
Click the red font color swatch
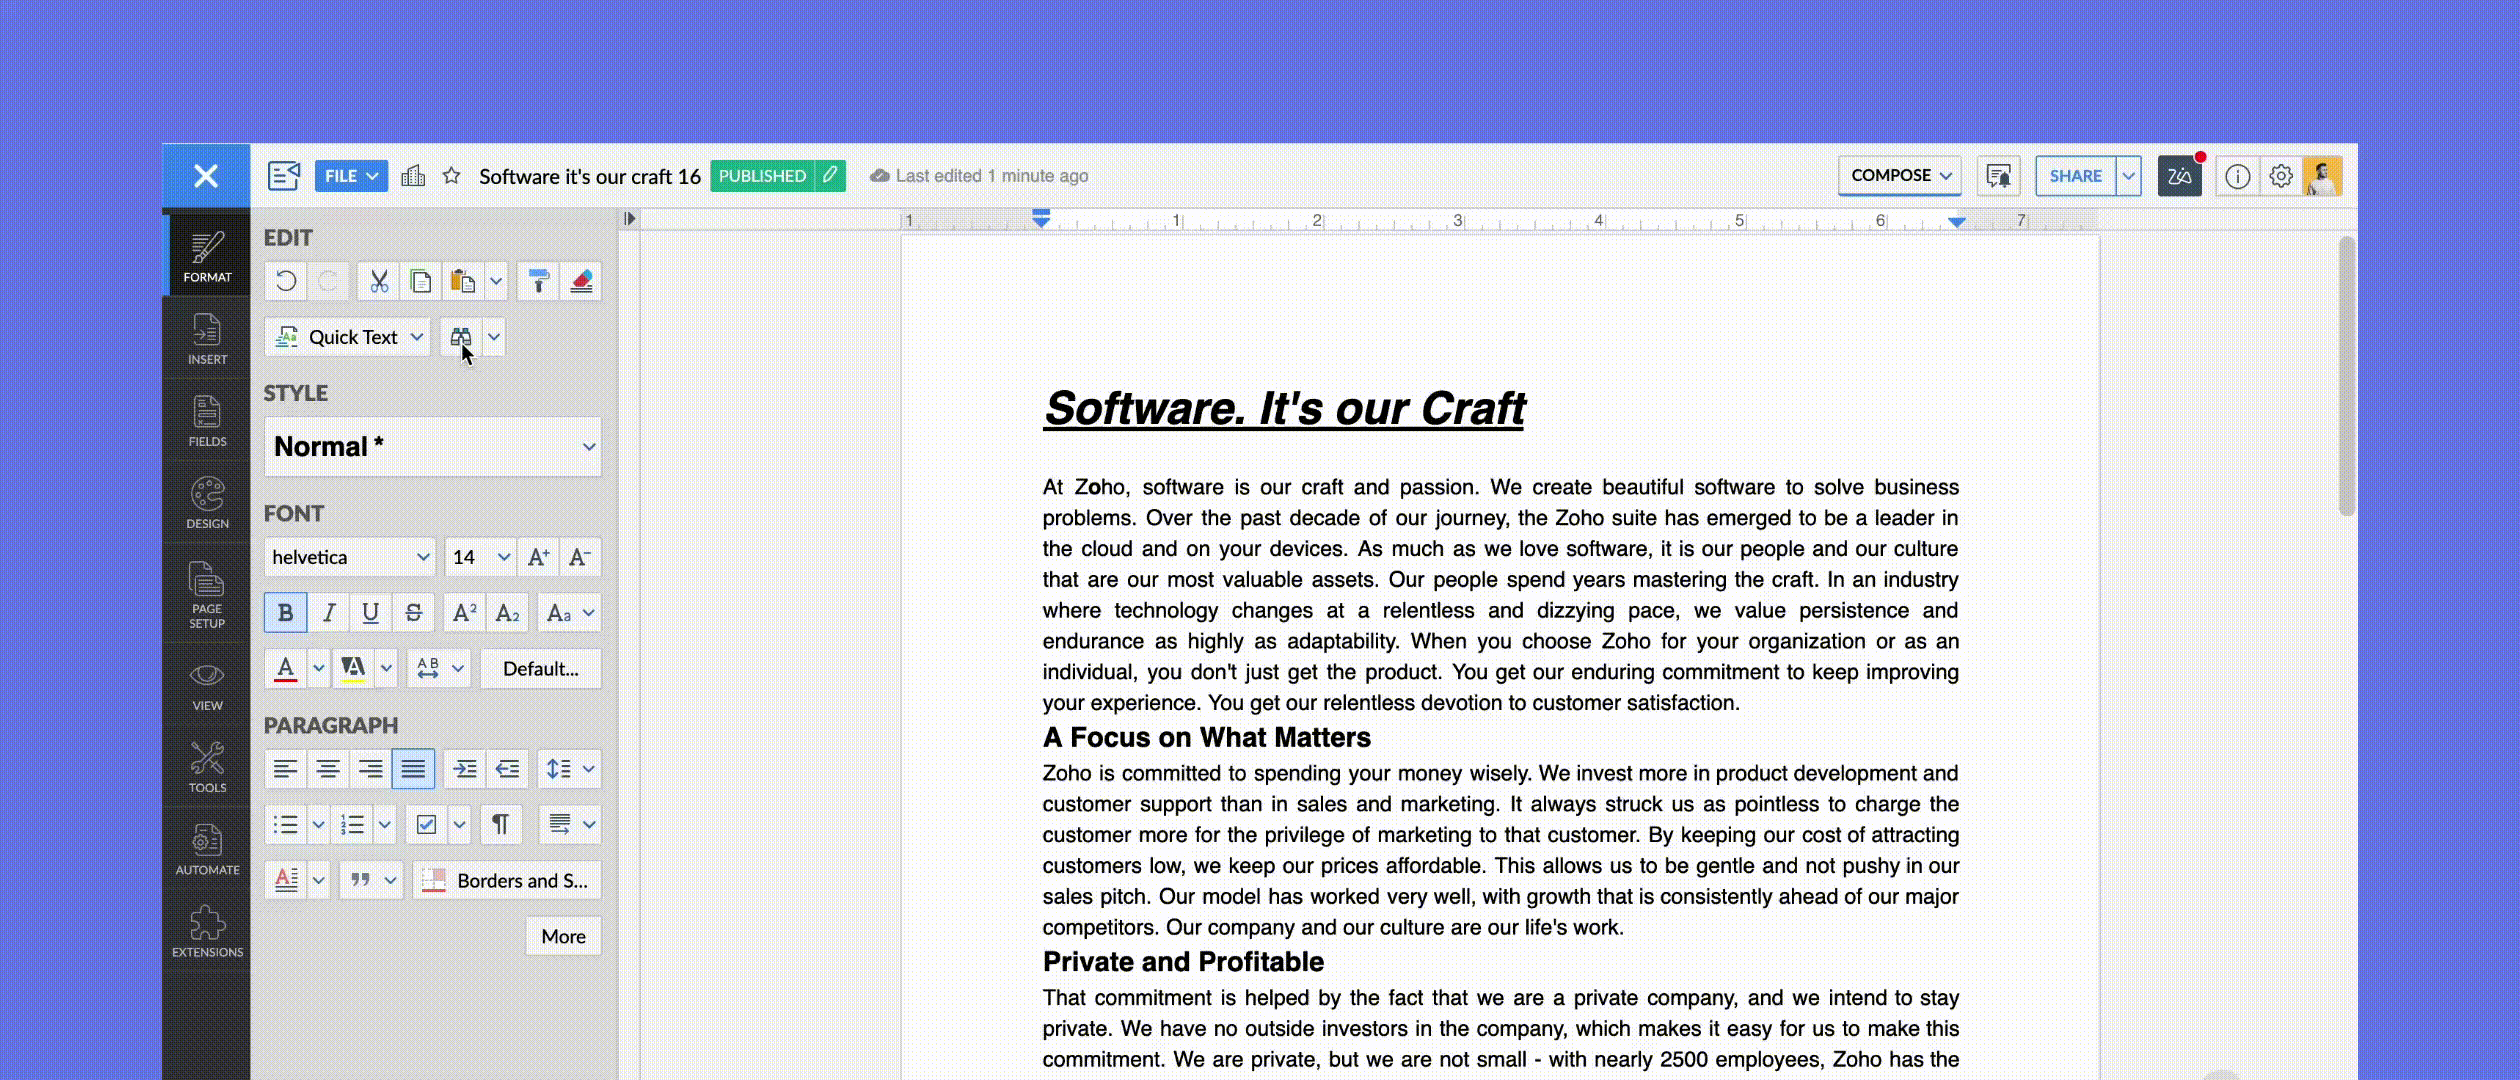coord(286,669)
